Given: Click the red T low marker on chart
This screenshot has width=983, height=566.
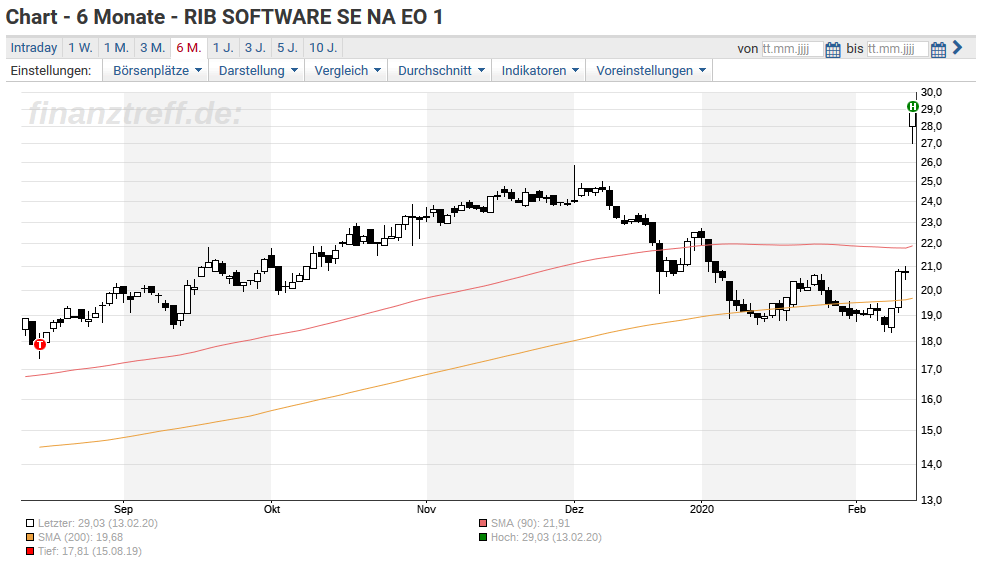Looking at the screenshot, I should tap(40, 345).
